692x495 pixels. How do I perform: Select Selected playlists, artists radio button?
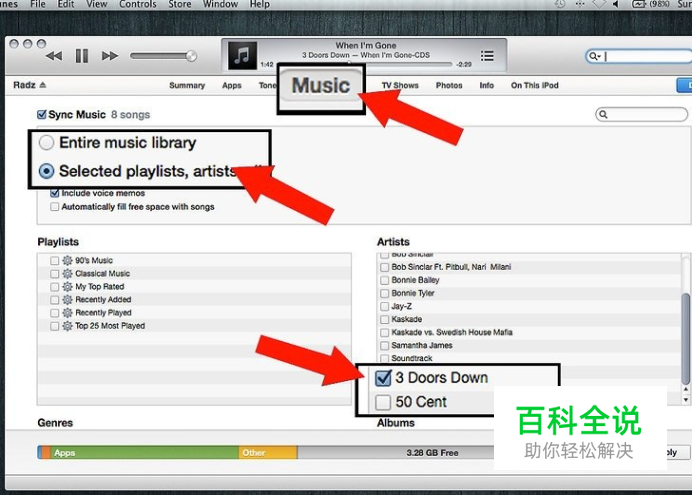[46, 171]
